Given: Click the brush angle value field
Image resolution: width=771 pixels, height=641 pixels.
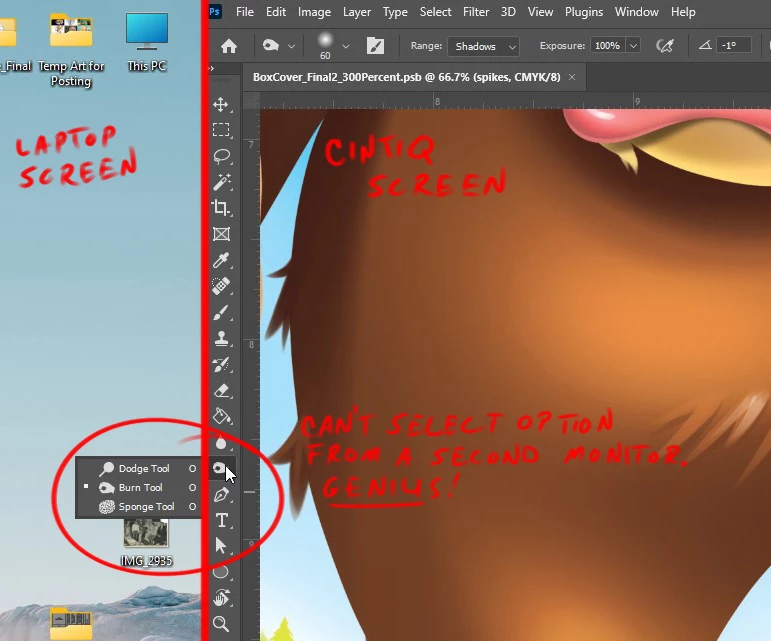Looking at the screenshot, I should pos(734,45).
